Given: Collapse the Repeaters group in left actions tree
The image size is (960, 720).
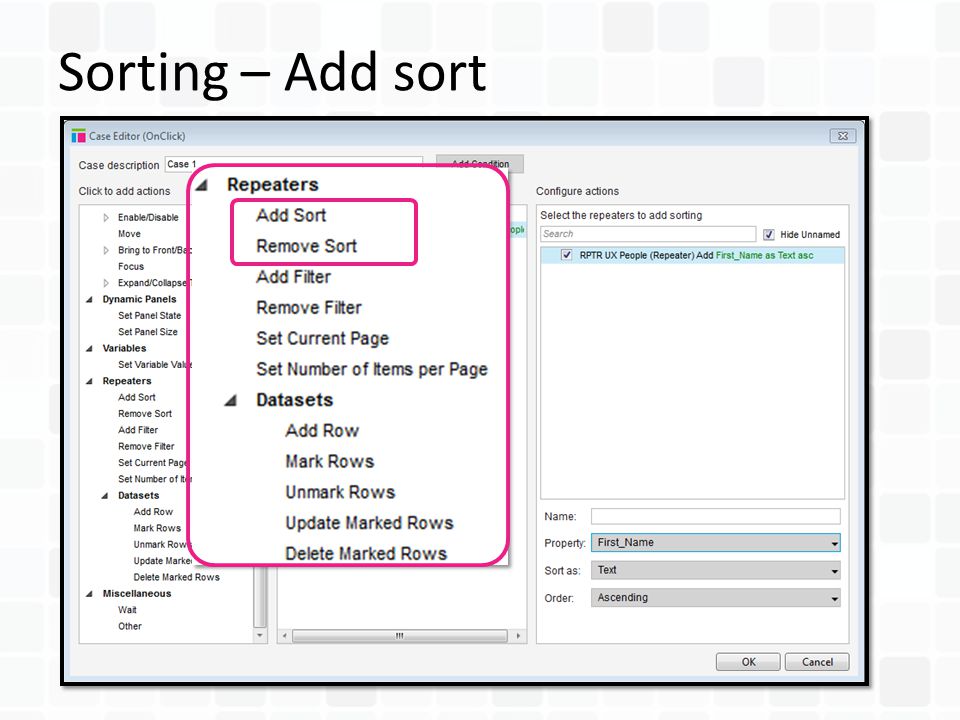Looking at the screenshot, I should 90,381.
